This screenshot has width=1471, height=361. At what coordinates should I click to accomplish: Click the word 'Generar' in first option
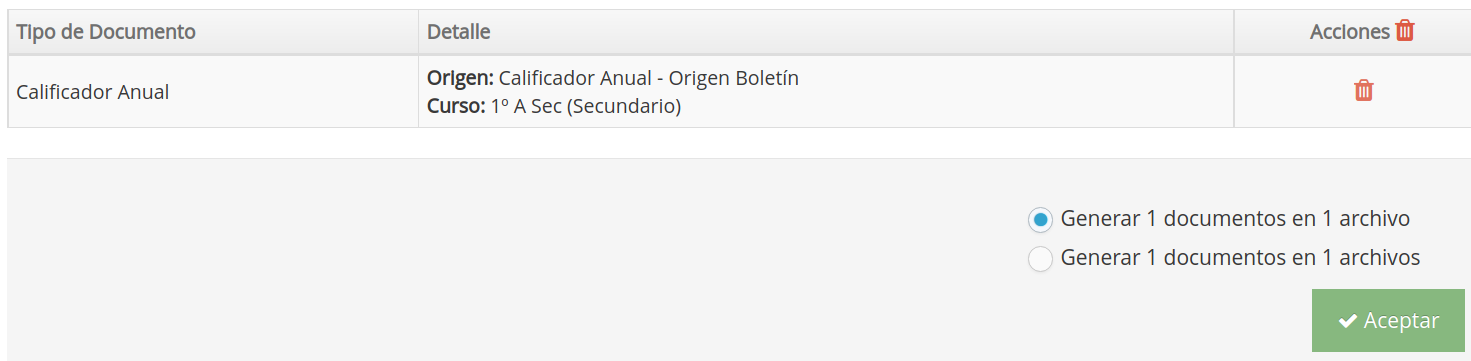tap(1101, 218)
